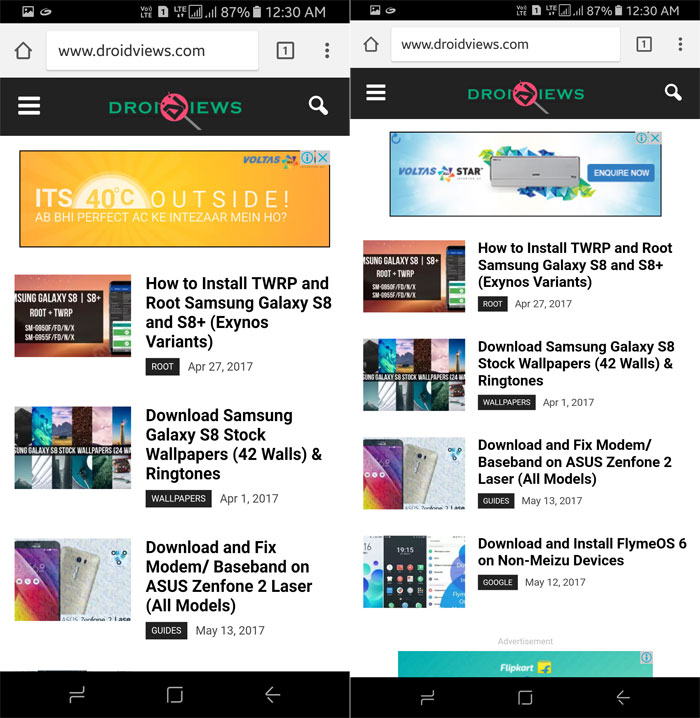Viewport: 700px width, 718px height.
Task: Open three-dot overflow menu in left browser
Action: pyautogui.click(x=327, y=50)
